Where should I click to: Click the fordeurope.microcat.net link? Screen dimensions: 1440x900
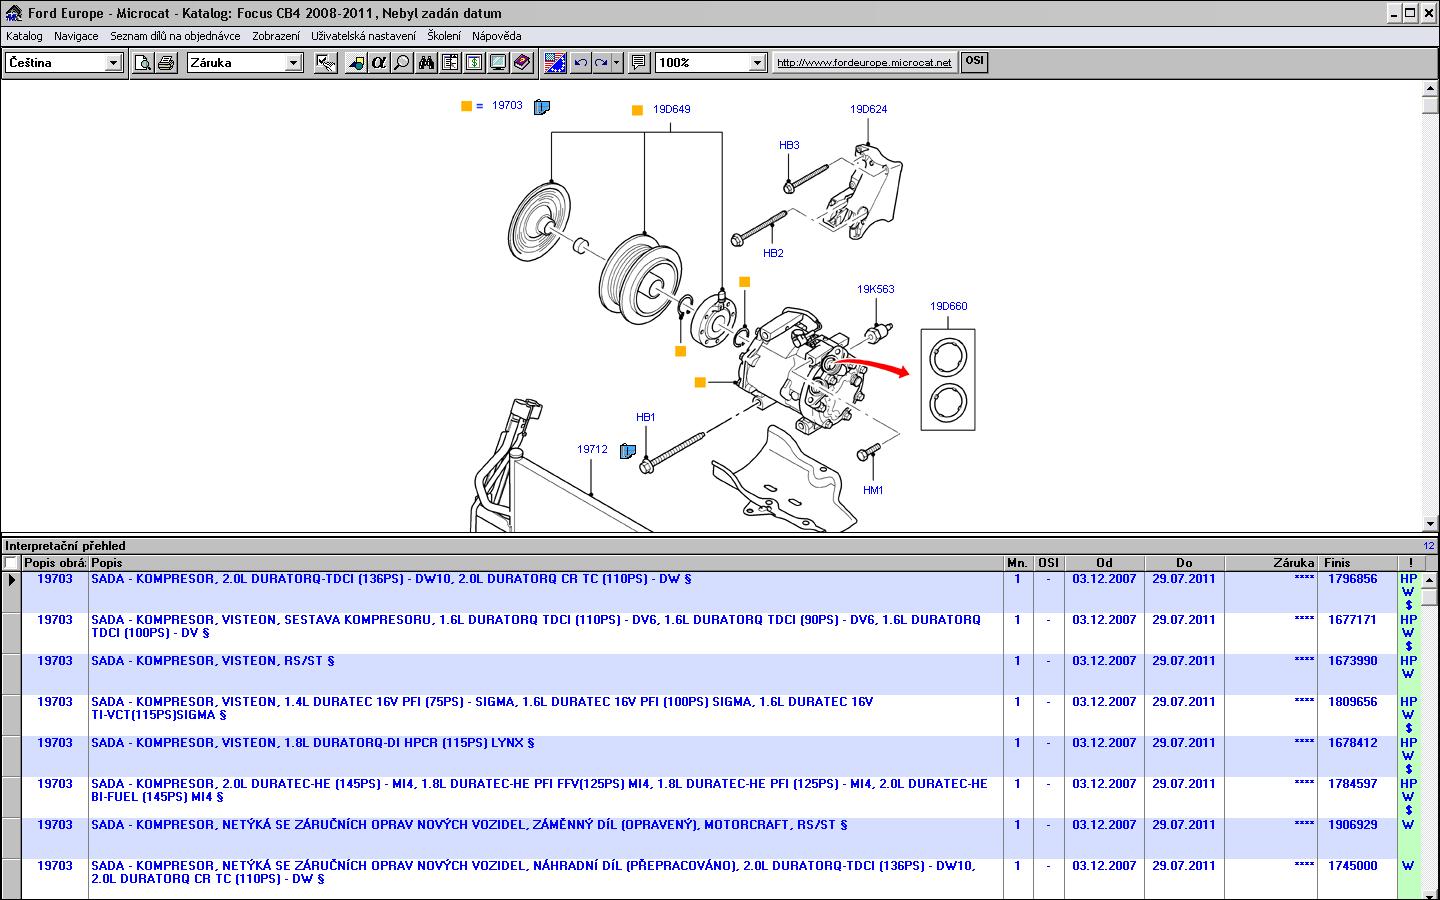[x=864, y=63]
